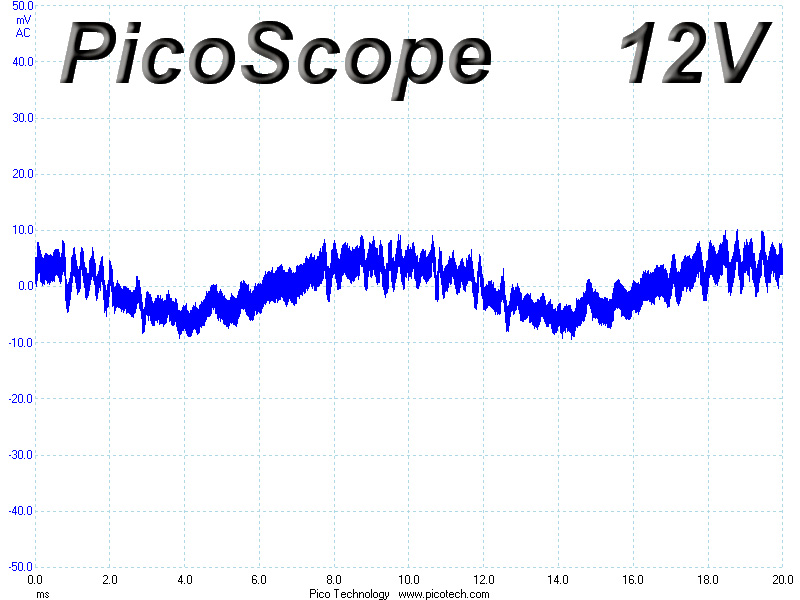Click the 4.0 time axis label
Viewport: 800px width, 600px height.
[185, 580]
